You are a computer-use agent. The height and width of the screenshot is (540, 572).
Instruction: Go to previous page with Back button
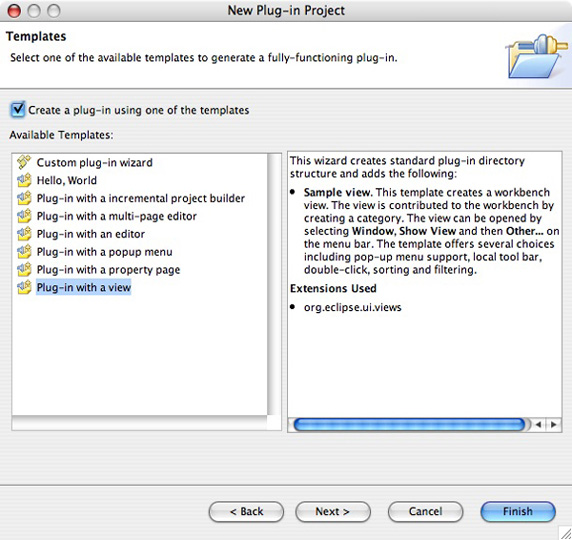click(246, 512)
